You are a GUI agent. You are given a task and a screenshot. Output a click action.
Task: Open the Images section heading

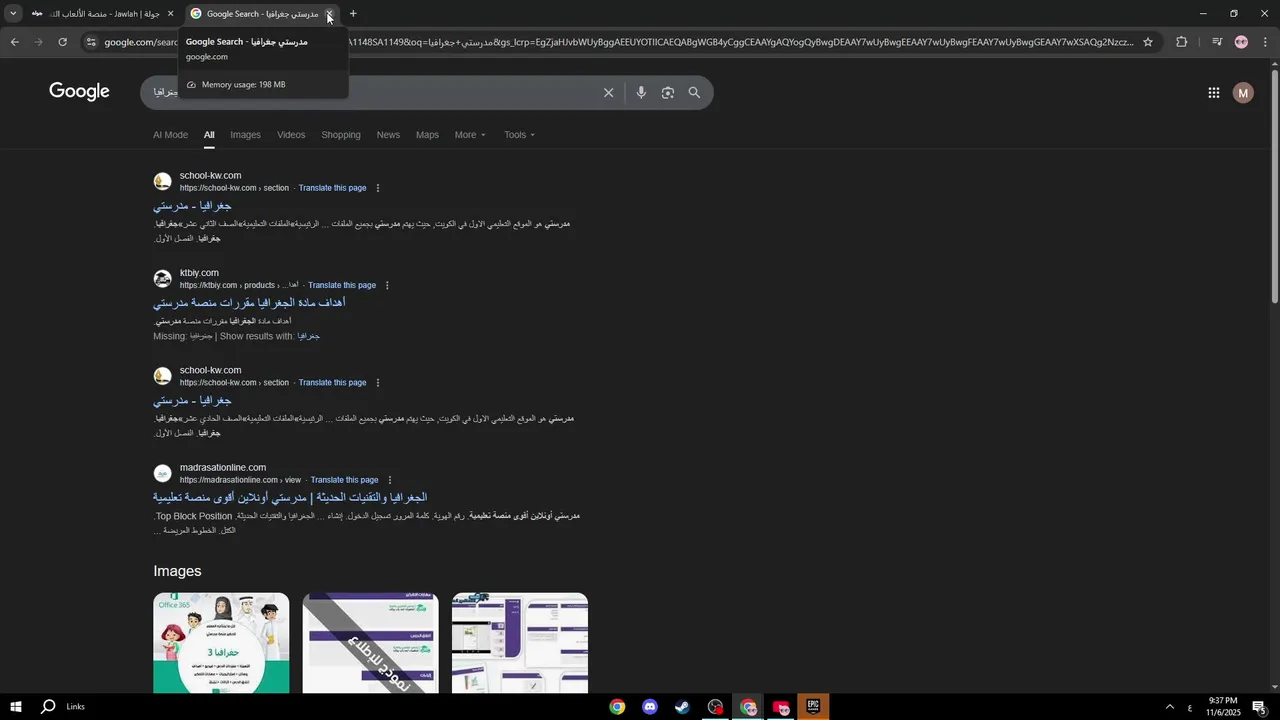tap(177, 571)
